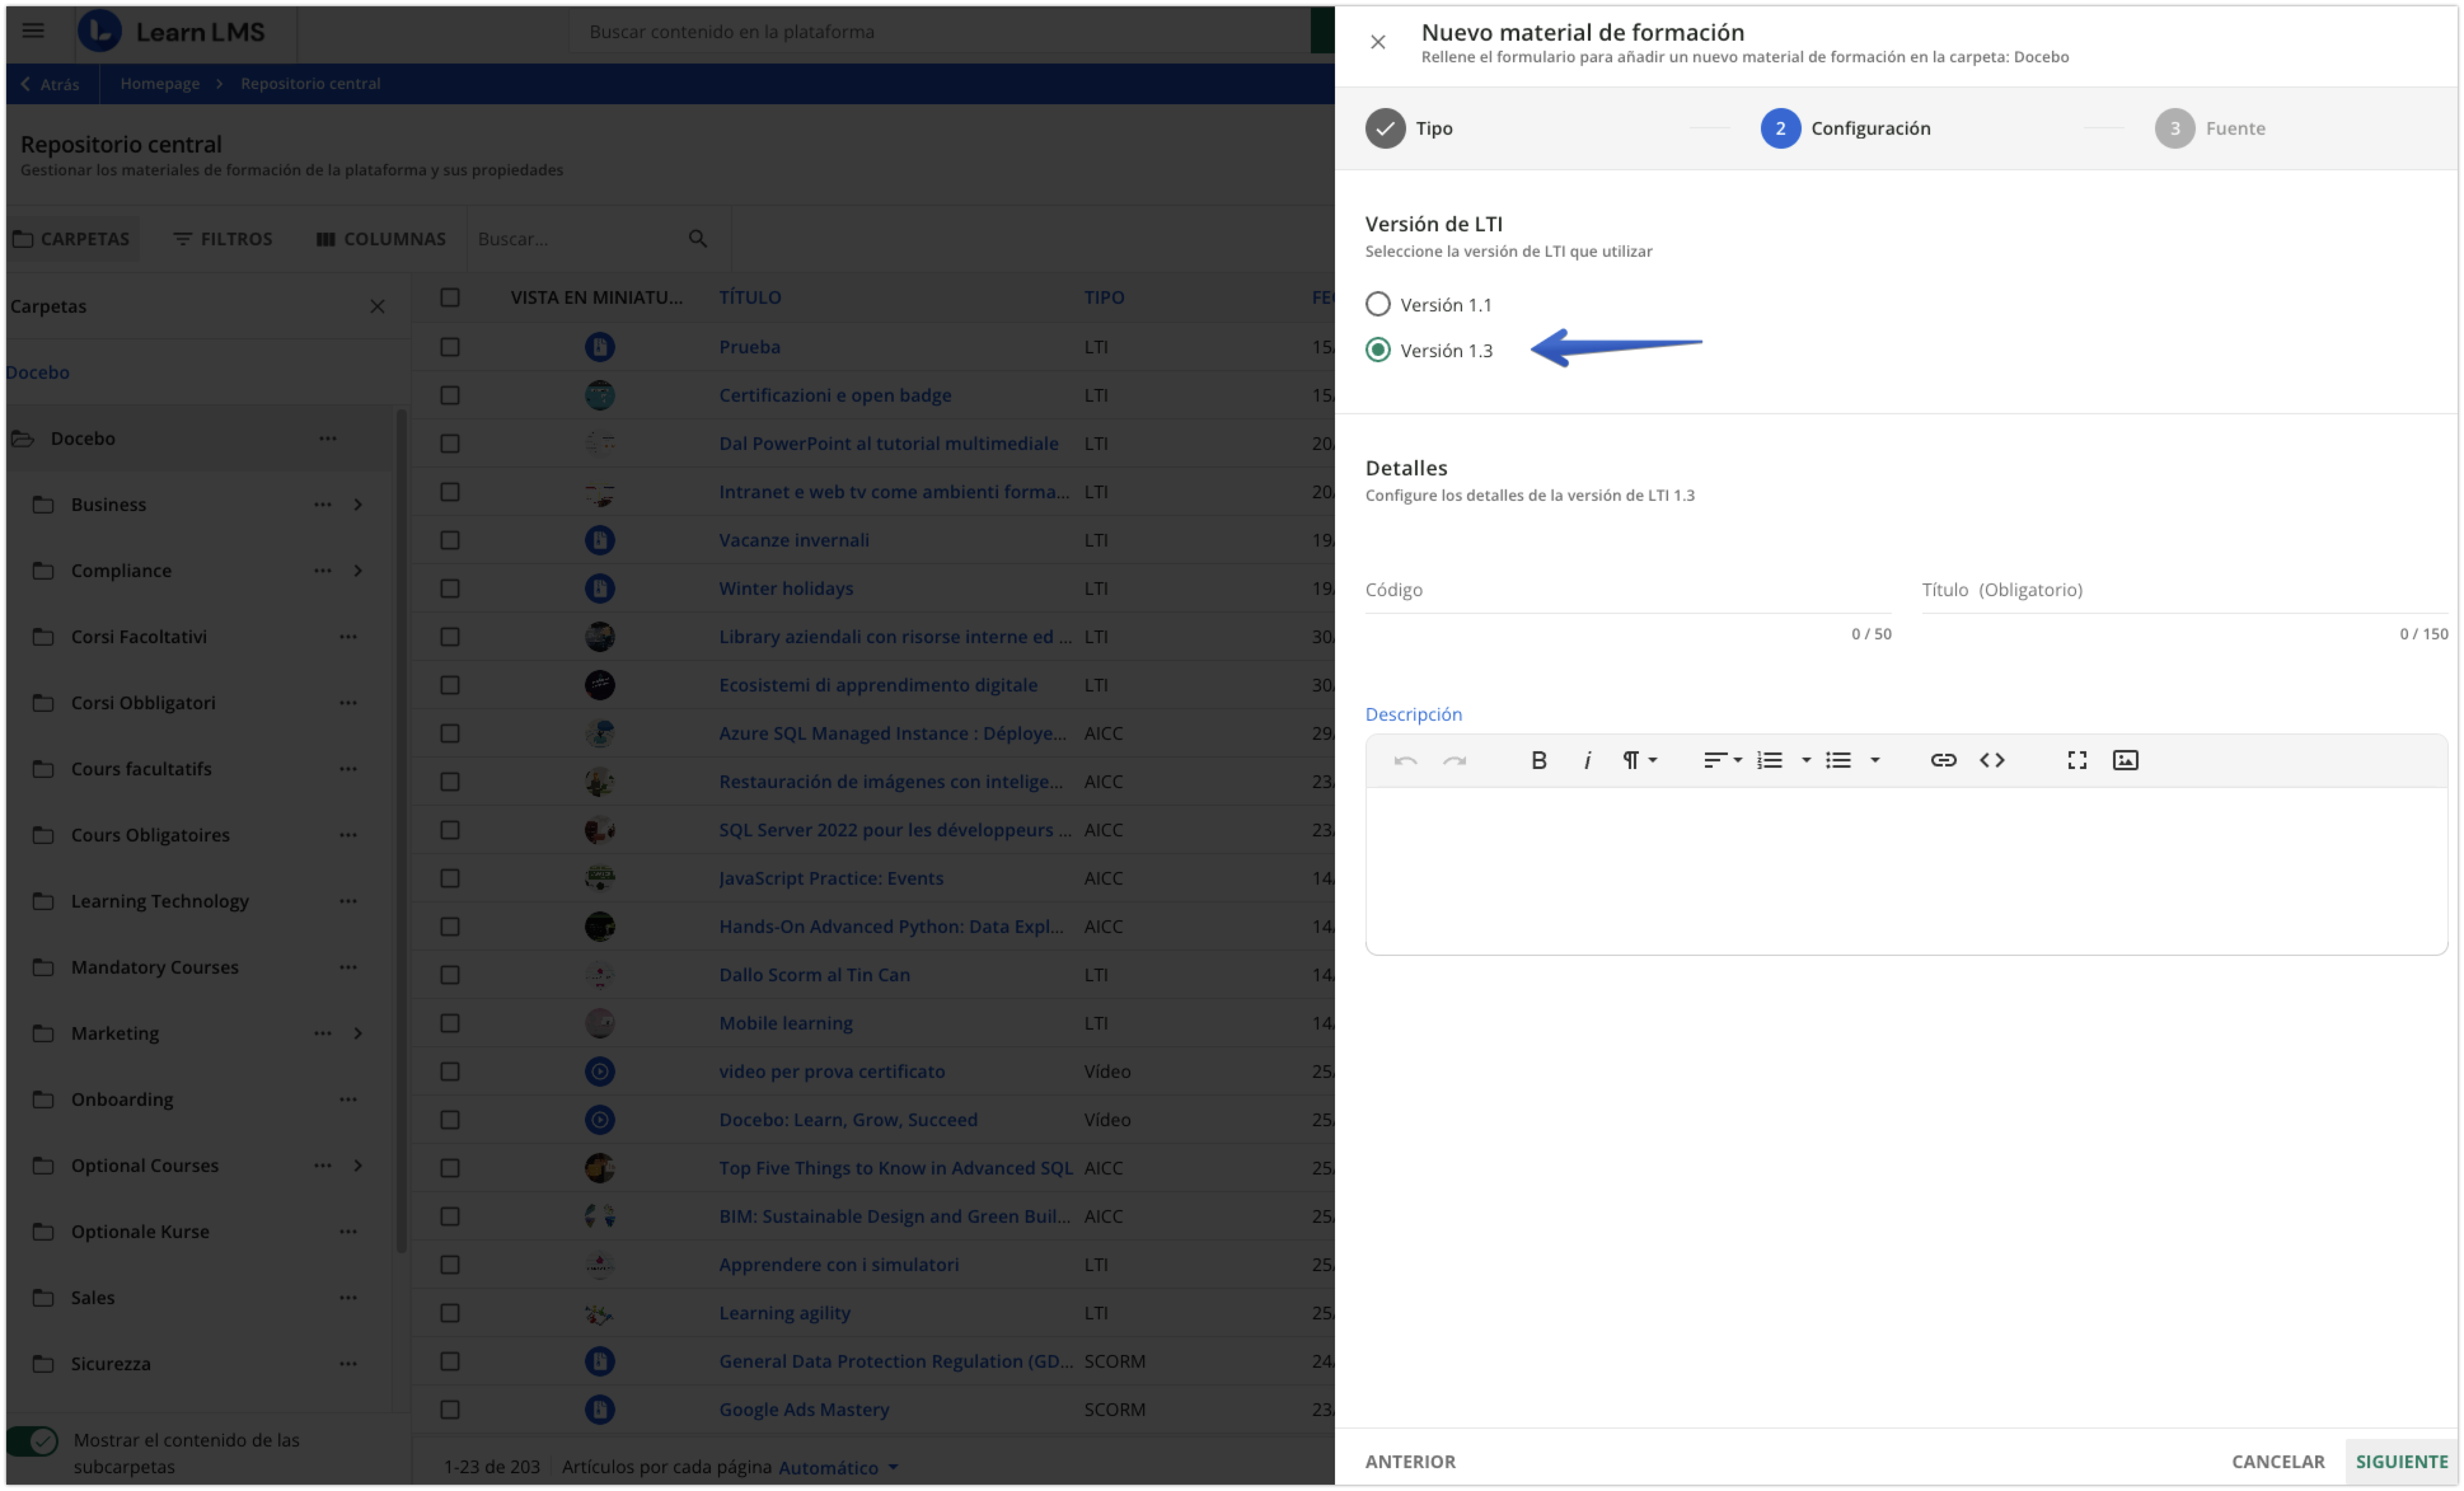Click the SIGUIENTE button
This screenshot has width=2464, height=1491.
[x=2401, y=1461]
